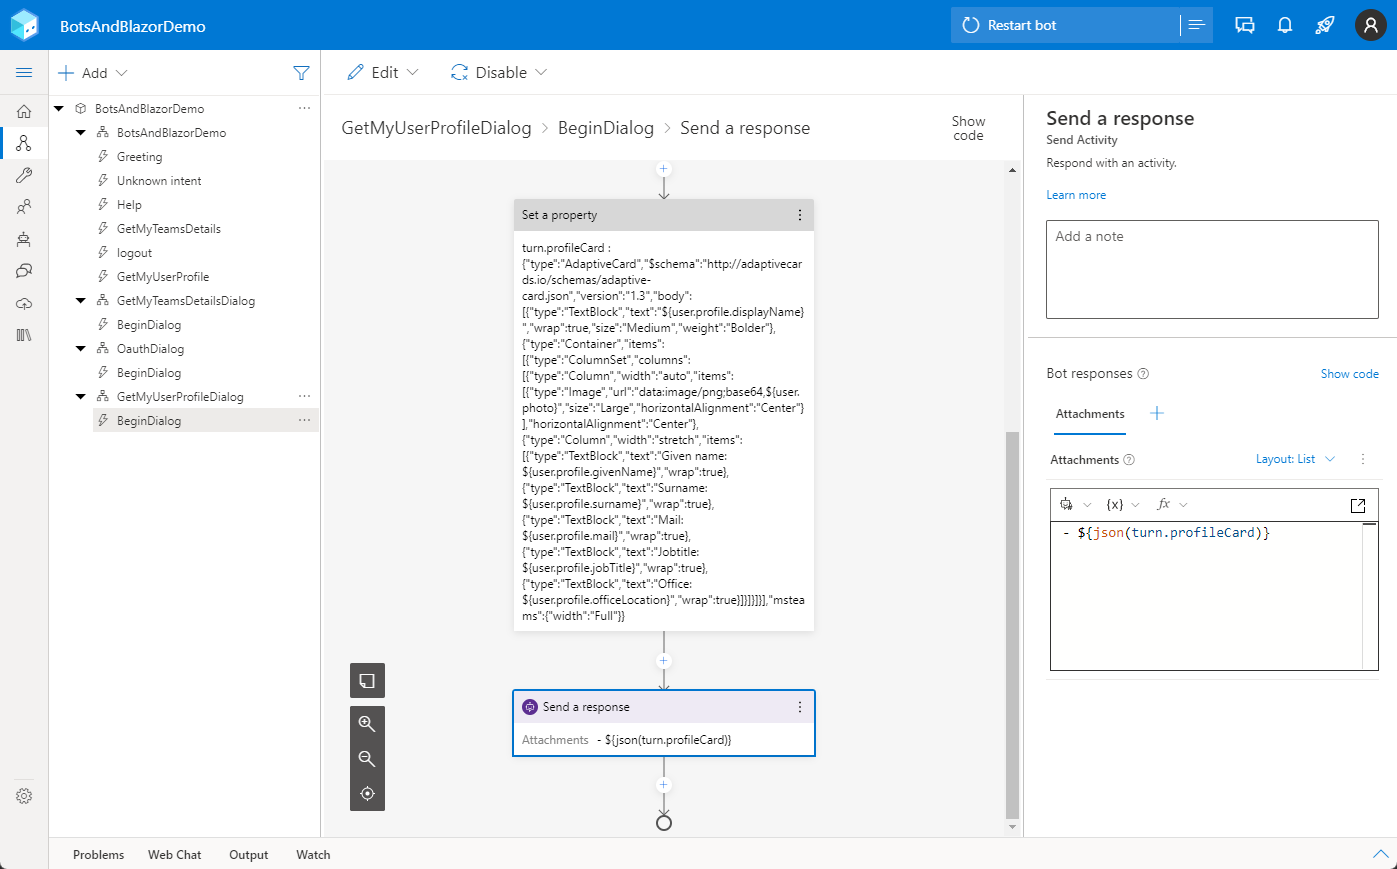This screenshot has width=1397, height=869.
Task: Open notifications bell
Action: click(1285, 25)
